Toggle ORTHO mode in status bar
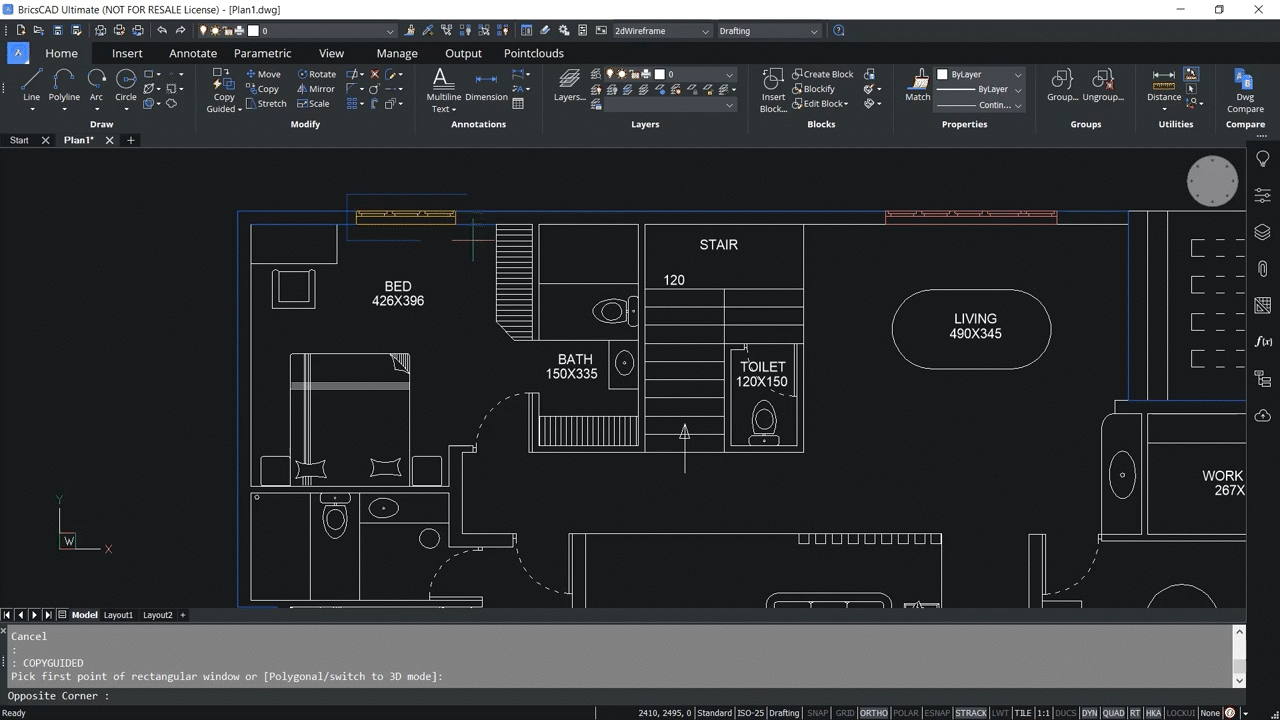Screen dimensions: 1280x720 tap(873, 713)
